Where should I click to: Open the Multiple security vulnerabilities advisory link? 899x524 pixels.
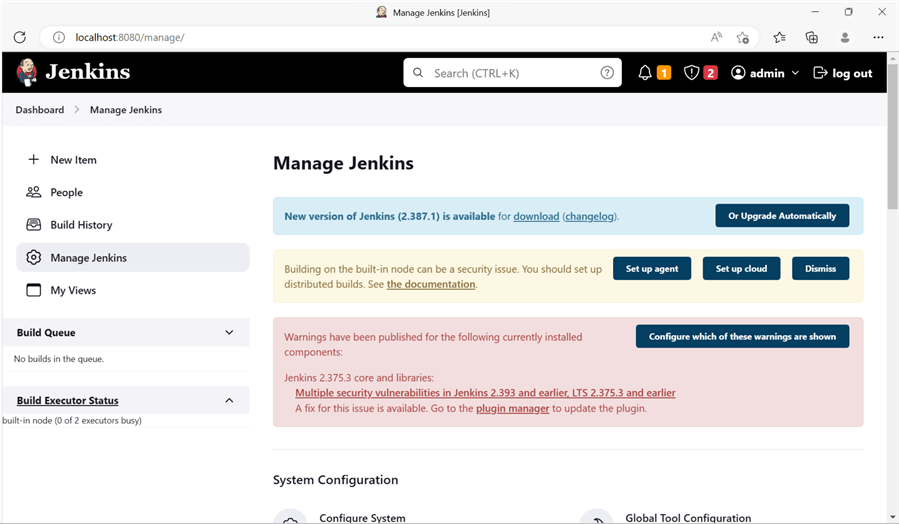[x=485, y=393]
